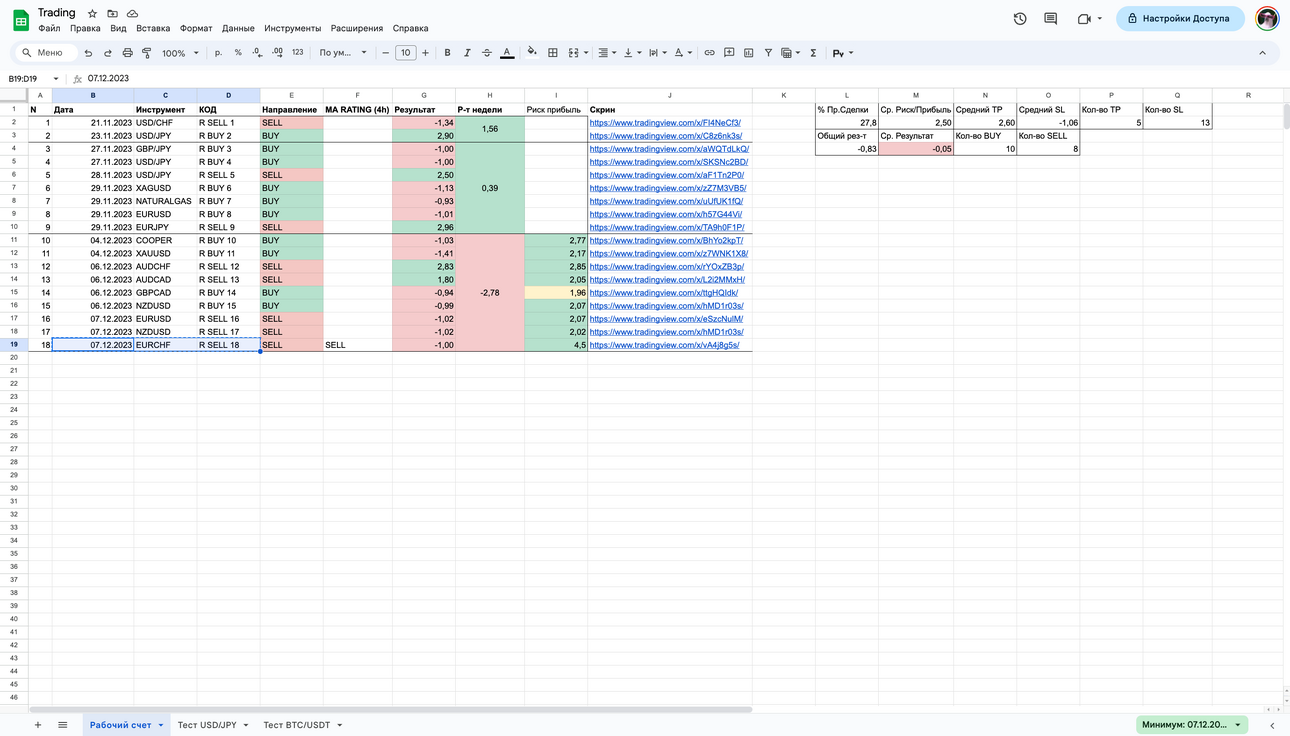
Task: Open horizontal align dropdown
Action: tap(606, 53)
